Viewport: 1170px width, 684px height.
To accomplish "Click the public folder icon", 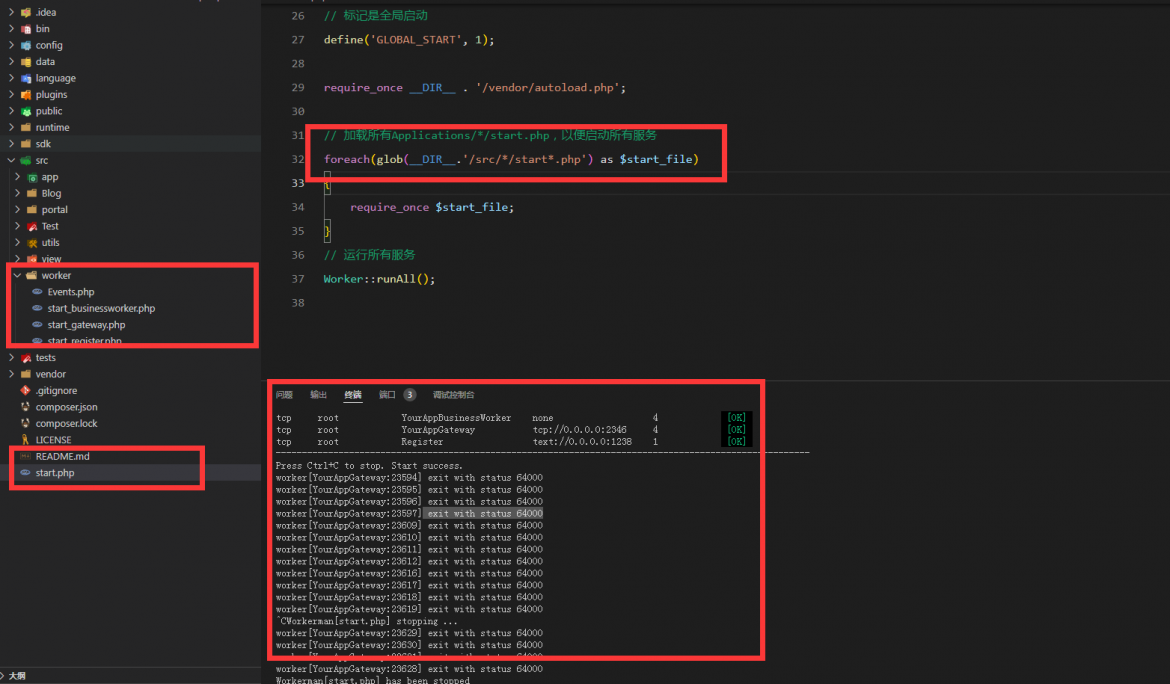I will (x=26, y=111).
